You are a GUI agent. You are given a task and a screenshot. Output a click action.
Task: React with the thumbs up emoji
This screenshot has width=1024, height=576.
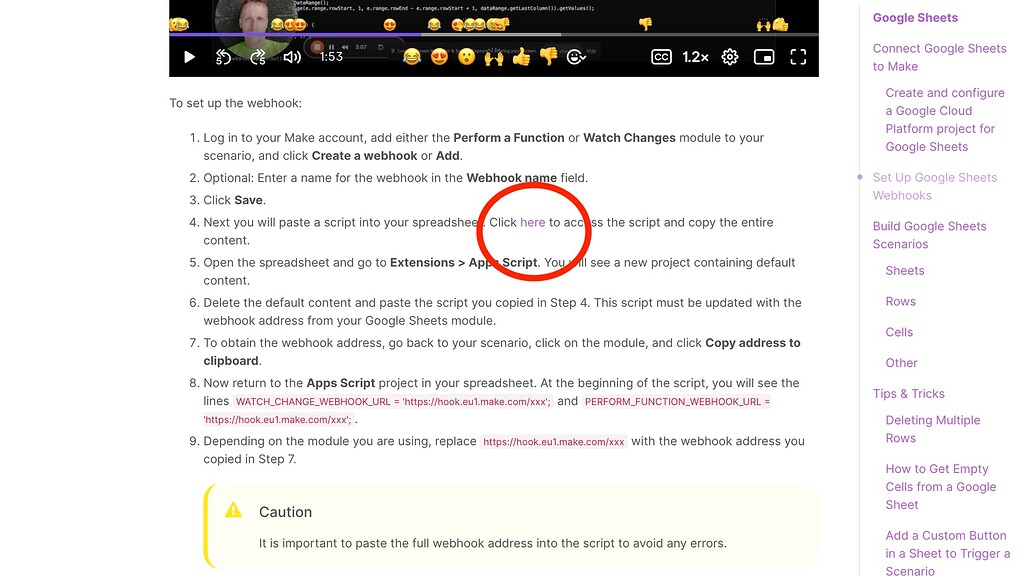click(519, 57)
